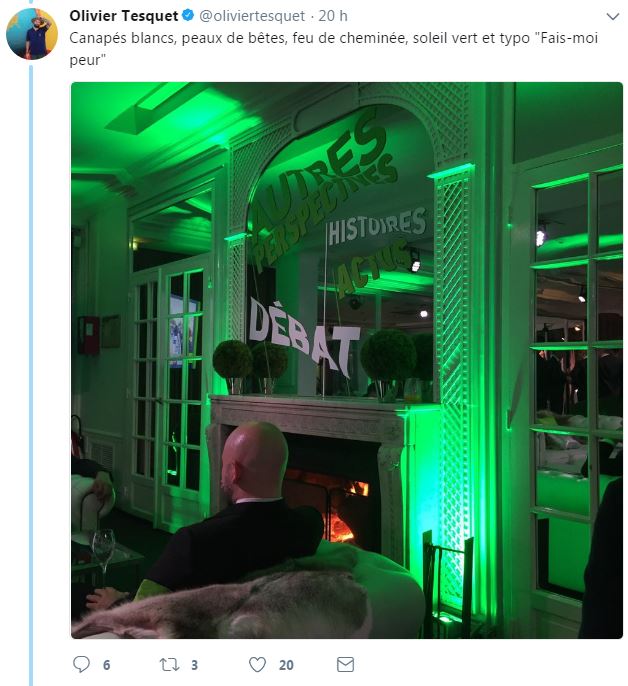
Task: Enlarge the green-lit room photo
Action: click(x=347, y=360)
